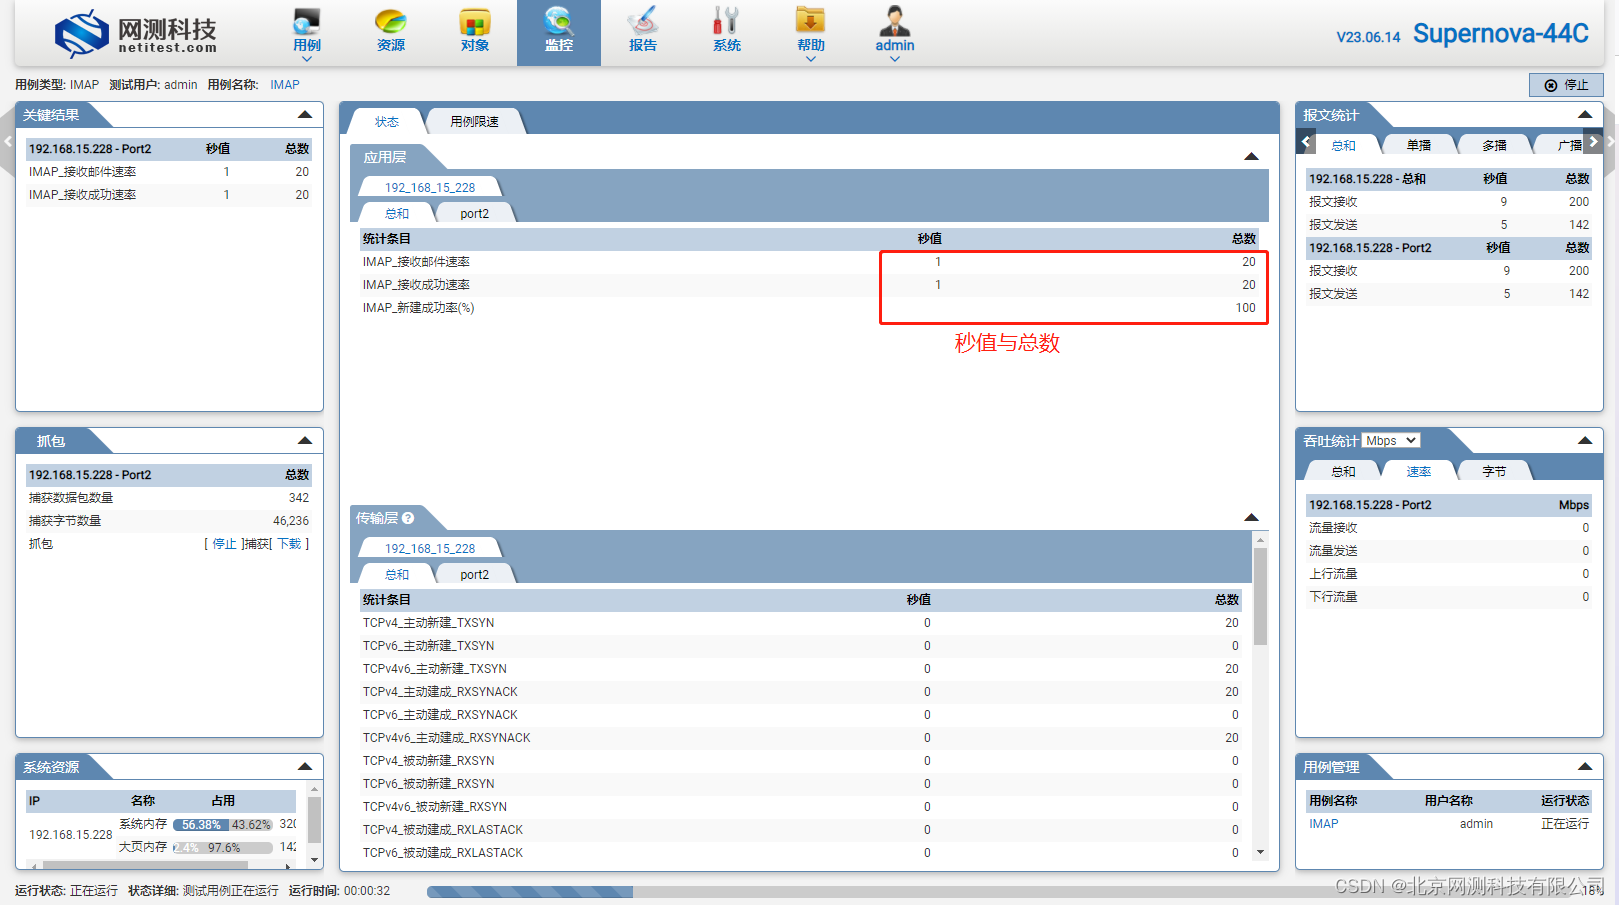This screenshot has width=1619, height=905.
Task: Select the IMAP_新建成功率(%) row
Action: (810, 308)
